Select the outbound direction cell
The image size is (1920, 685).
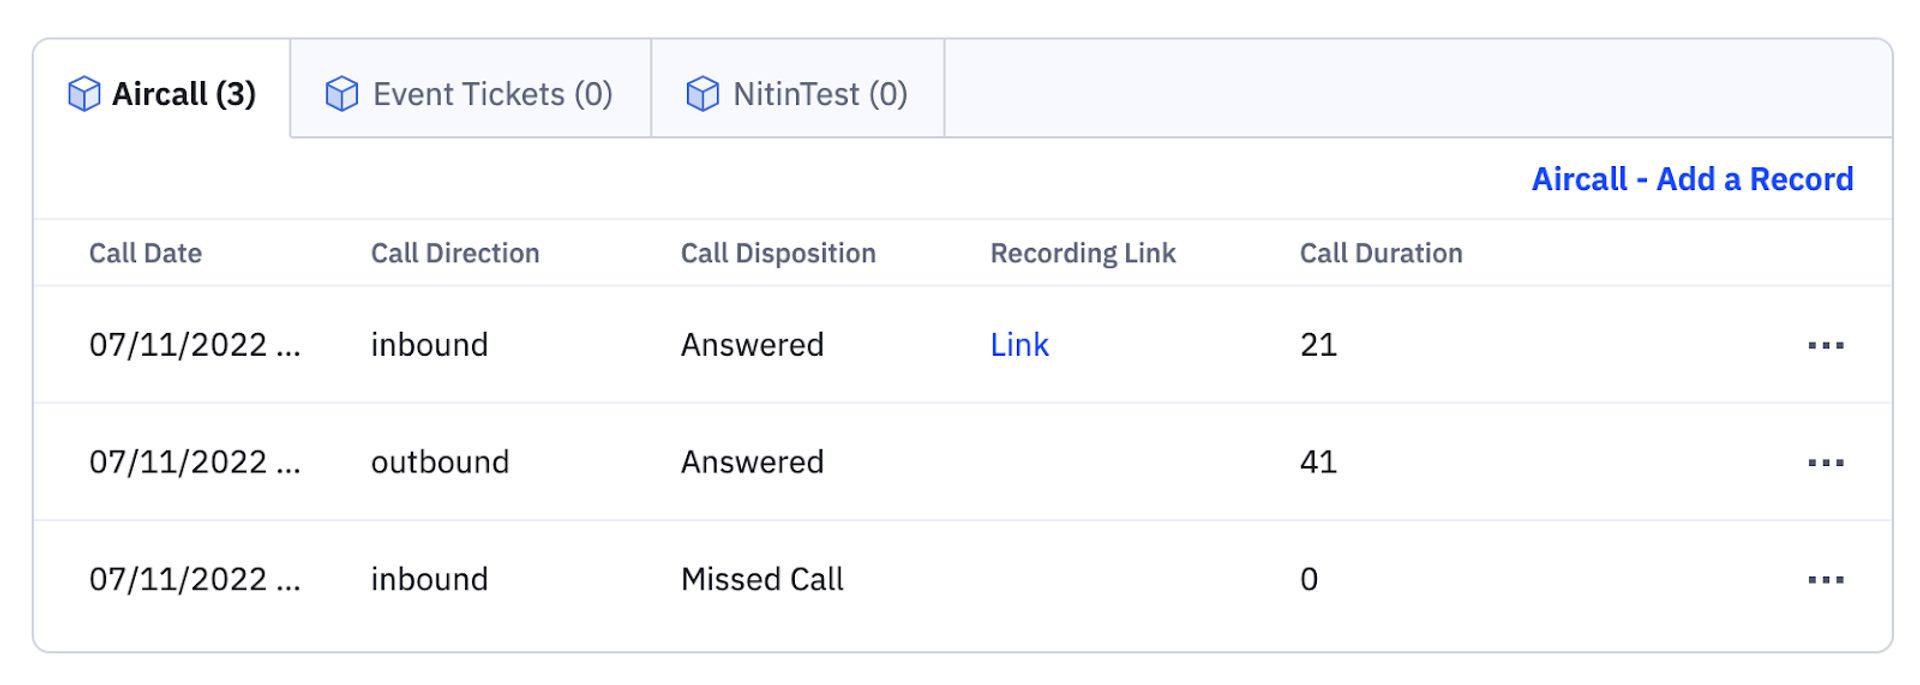point(440,462)
